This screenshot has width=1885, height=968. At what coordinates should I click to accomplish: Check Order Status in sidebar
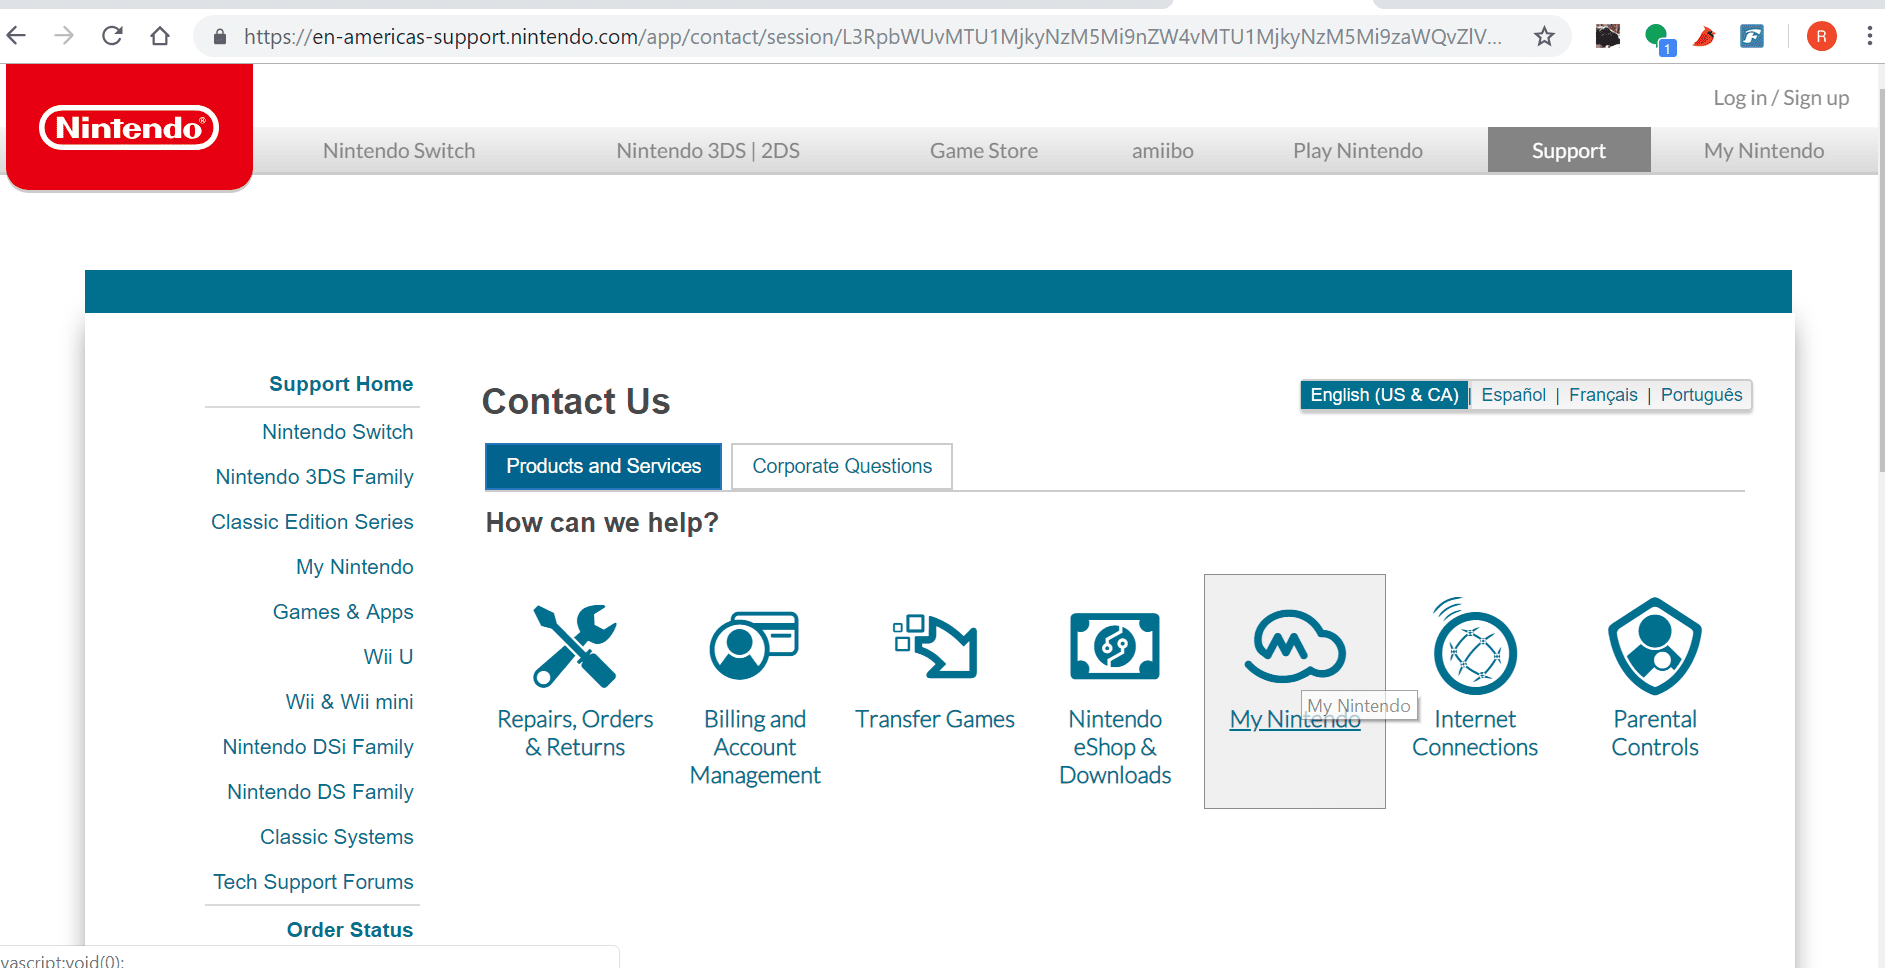click(x=350, y=930)
